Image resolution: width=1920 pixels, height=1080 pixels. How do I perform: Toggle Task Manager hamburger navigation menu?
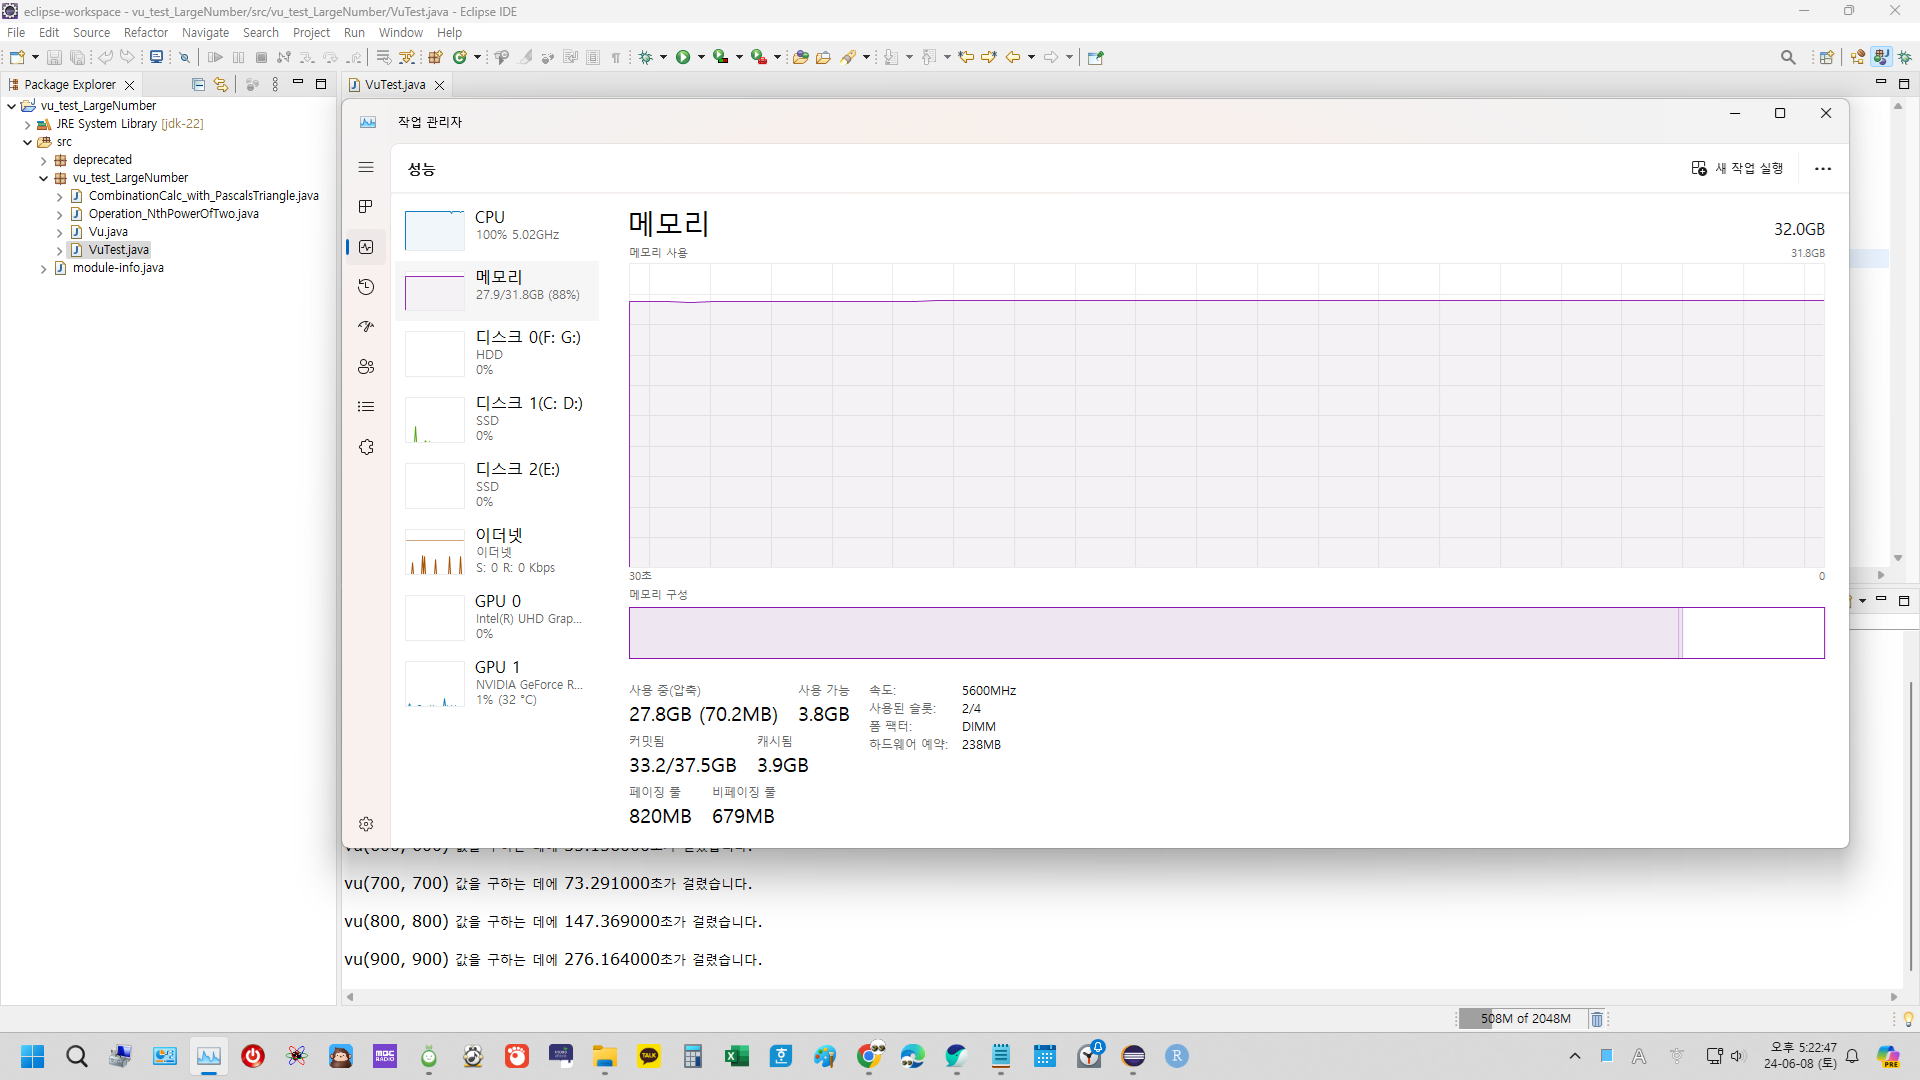[366, 167]
